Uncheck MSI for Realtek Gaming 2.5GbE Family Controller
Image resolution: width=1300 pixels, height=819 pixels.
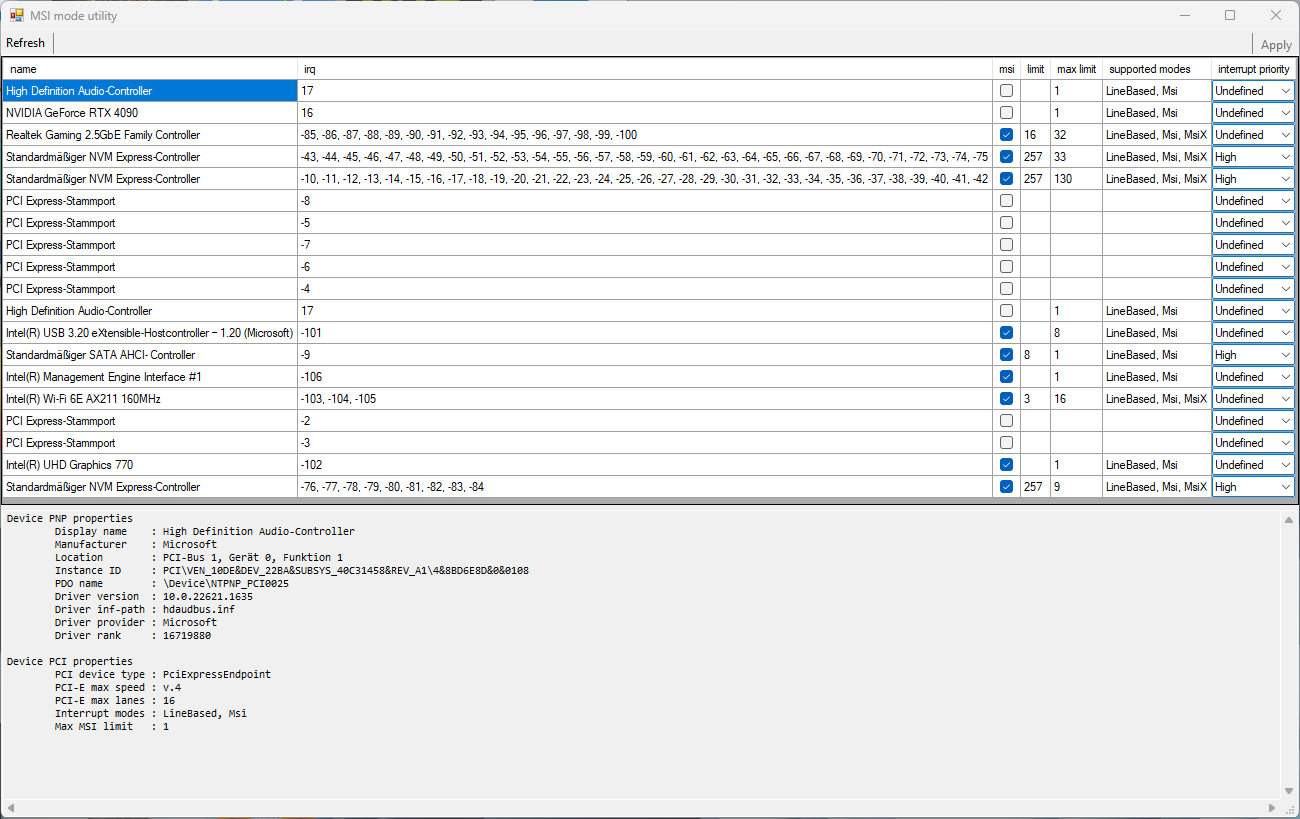(1006, 135)
